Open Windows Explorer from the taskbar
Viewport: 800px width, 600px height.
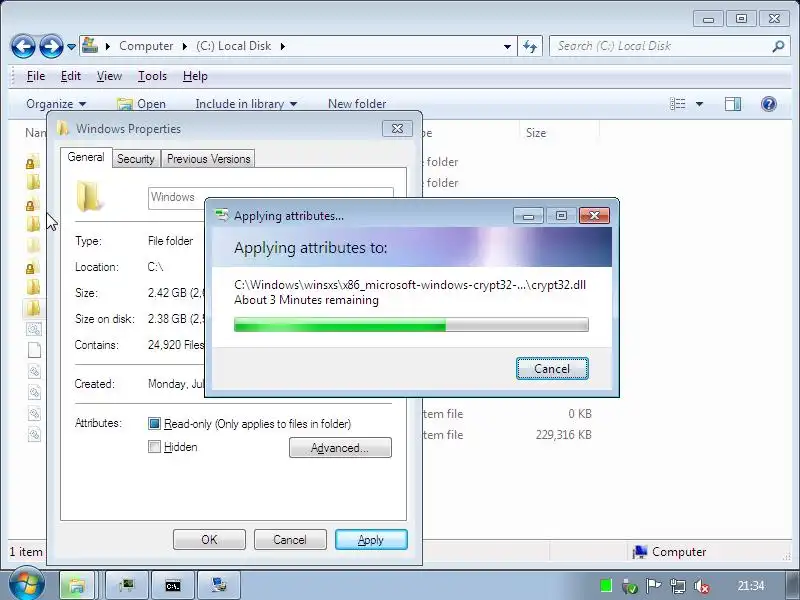[77, 585]
